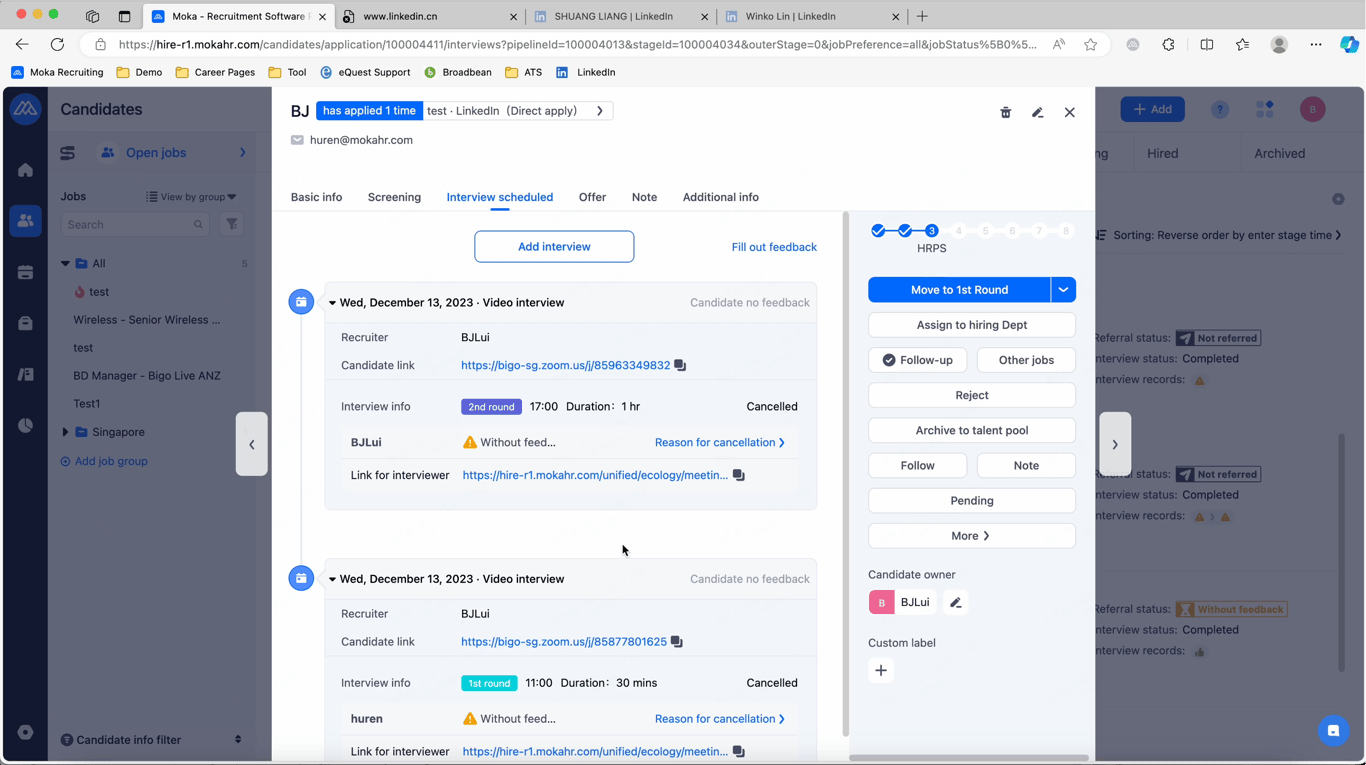Bookmark this page with the star icon
The height and width of the screenshot is (765, 1366).
point(1091,44)
